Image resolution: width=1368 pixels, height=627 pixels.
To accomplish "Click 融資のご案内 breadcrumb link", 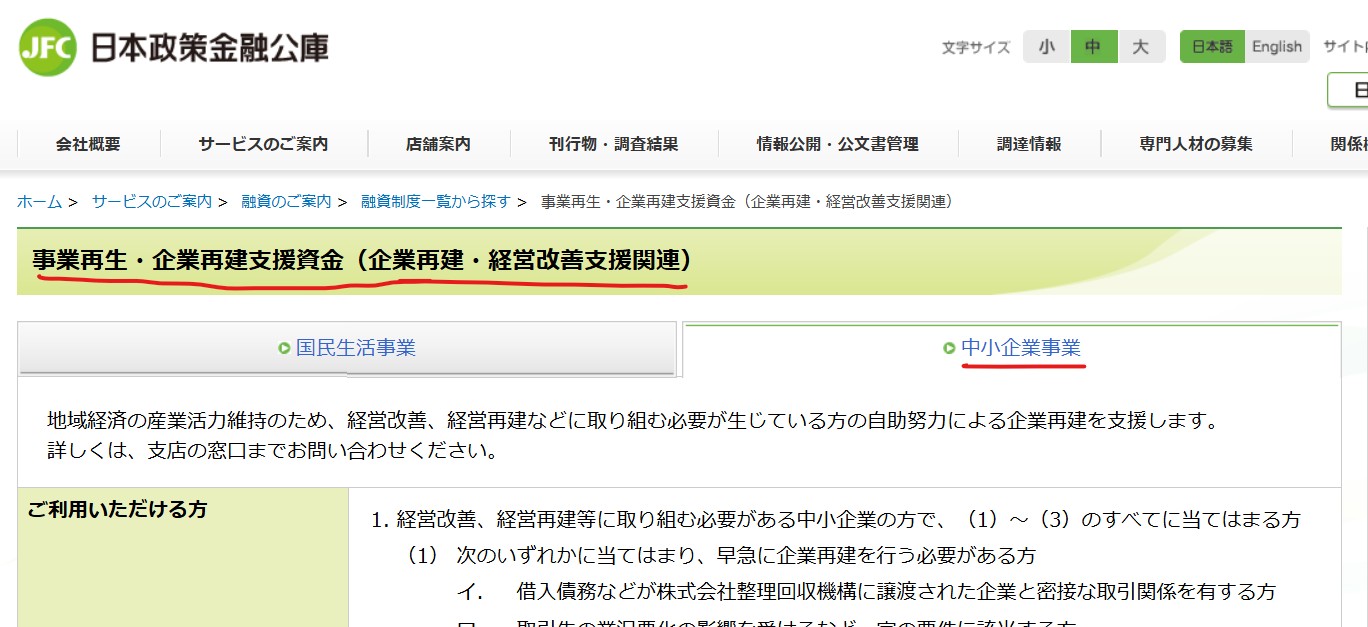I will coord(286,202).
